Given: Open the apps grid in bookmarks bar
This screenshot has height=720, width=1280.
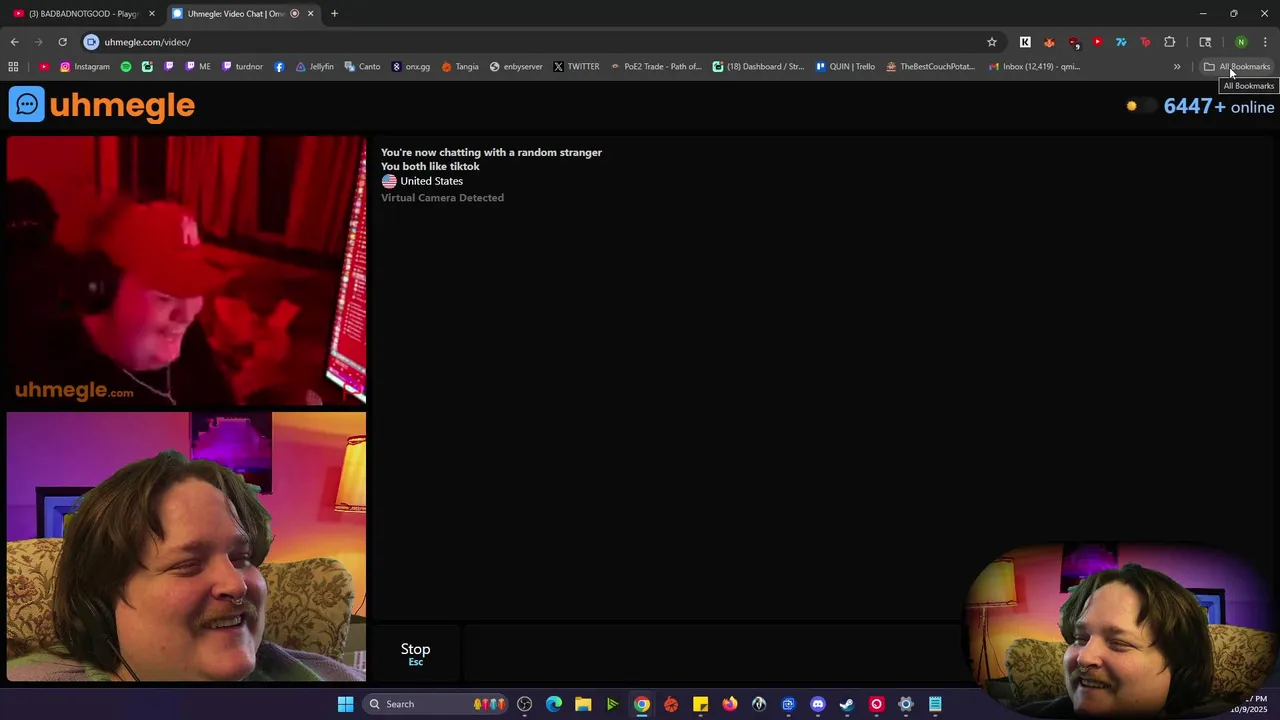Looking at the screenshot, I should point(13,67).
